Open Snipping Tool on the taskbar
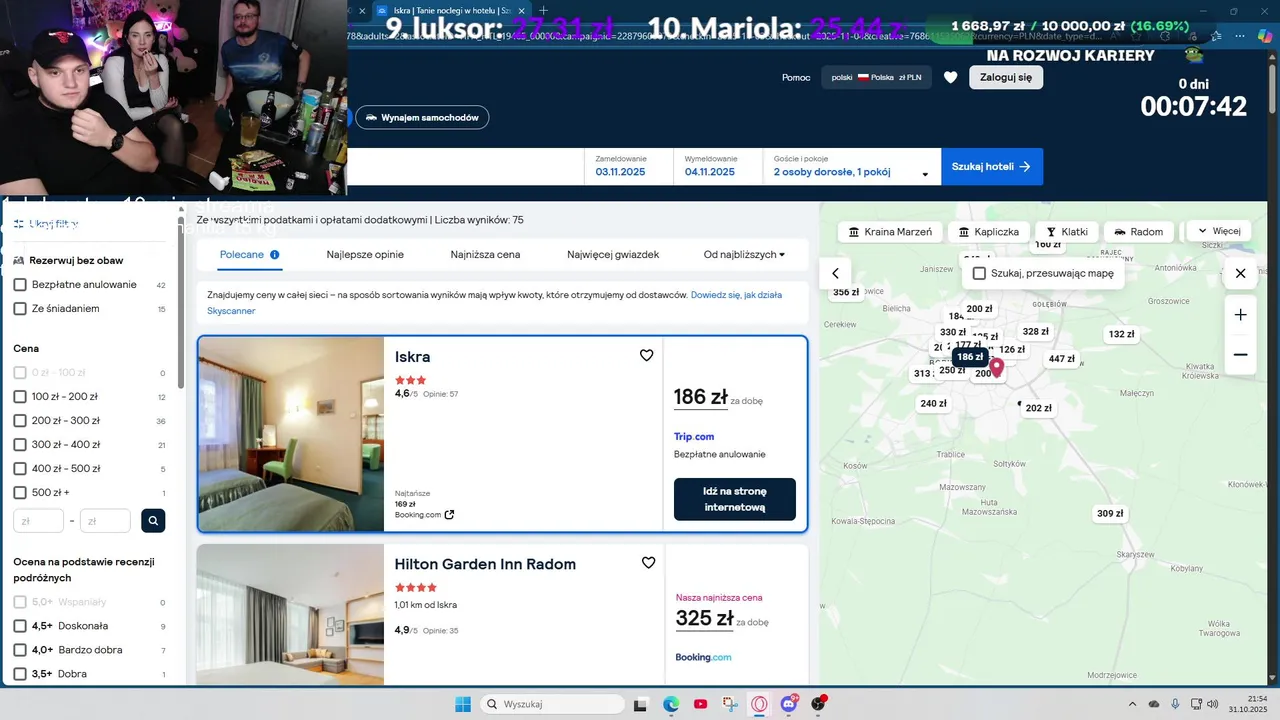Viewport: 1280px width, 720px height. pyautogui.click(x=730, y=704)
